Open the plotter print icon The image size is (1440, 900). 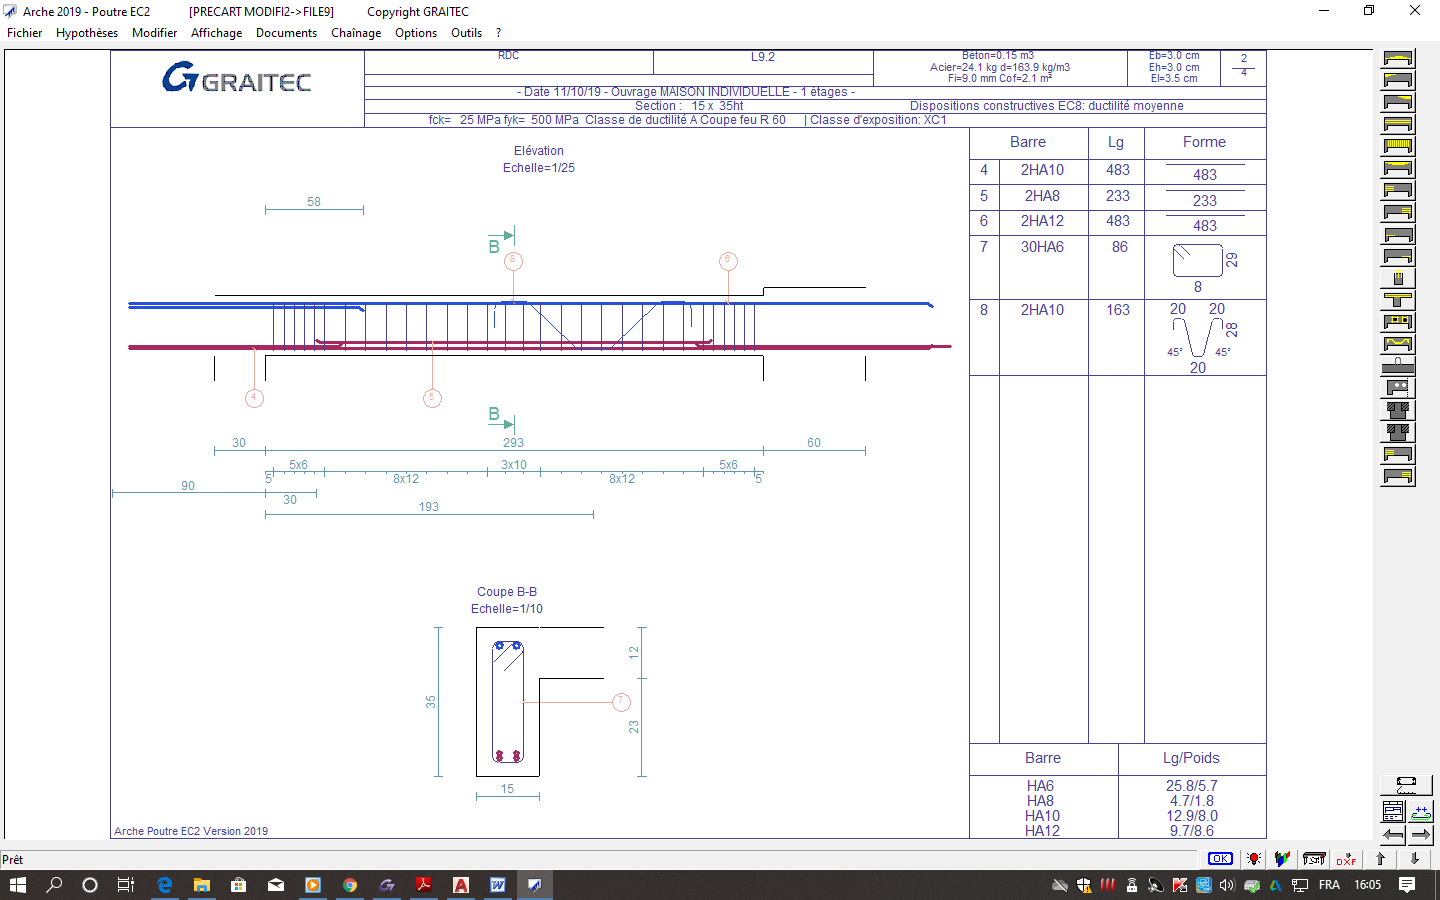pos(1314,859)
